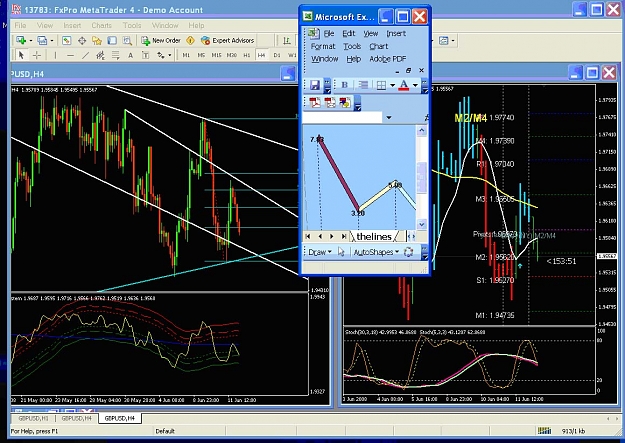
Task: Open the Templates icon at toolbar right
Action: tap(444, 40)
